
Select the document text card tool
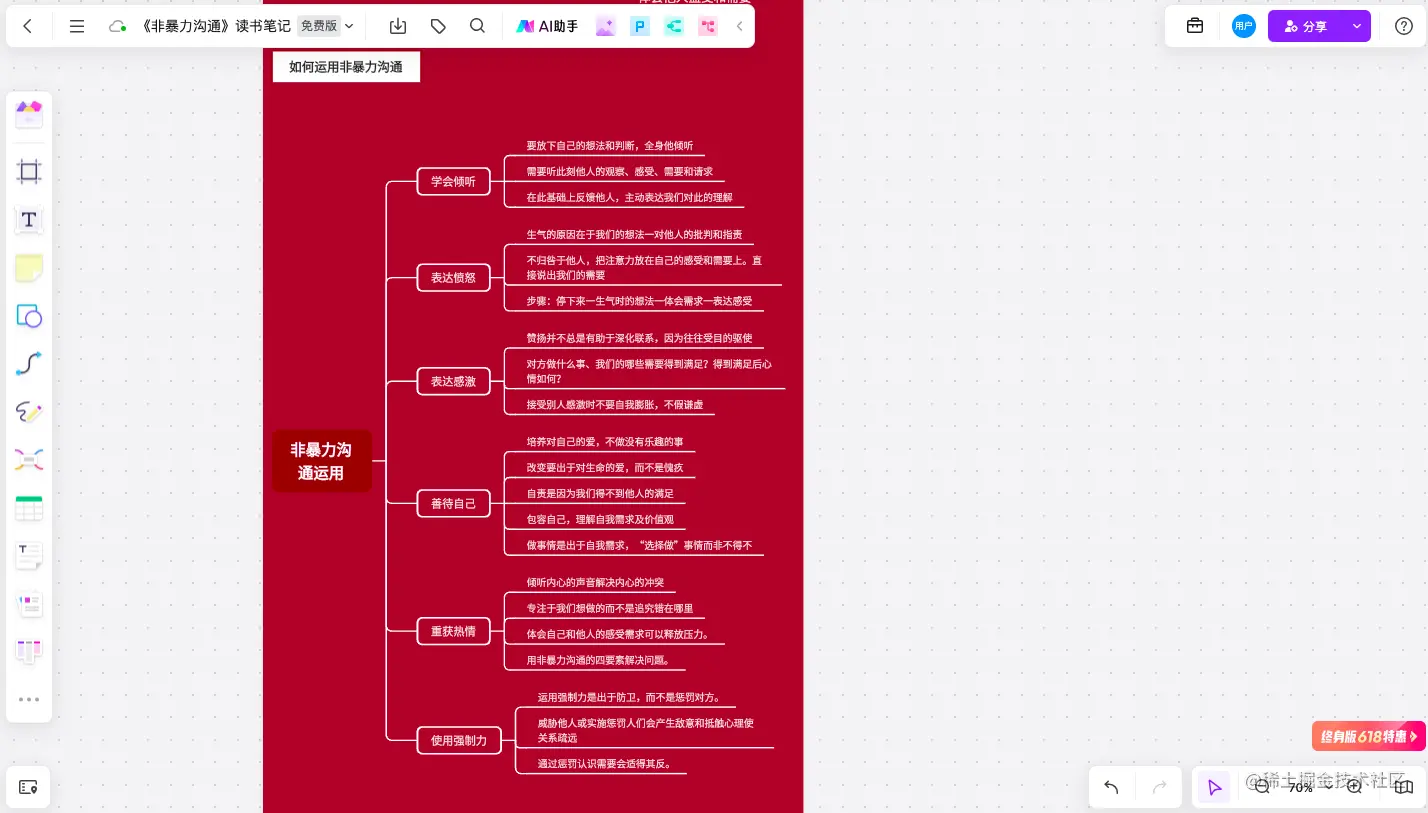click(29, 556)
